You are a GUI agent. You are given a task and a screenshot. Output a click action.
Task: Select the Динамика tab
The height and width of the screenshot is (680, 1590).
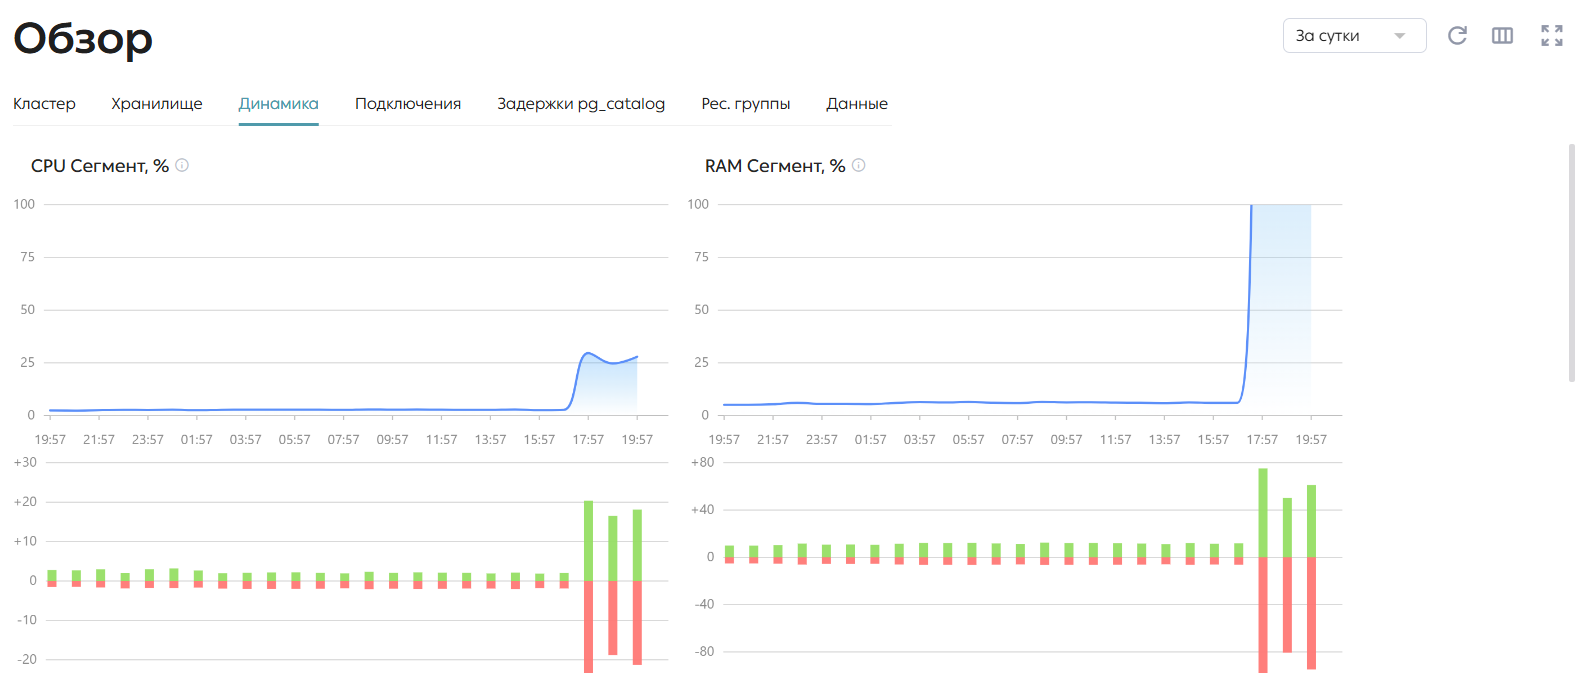(278, 104)
